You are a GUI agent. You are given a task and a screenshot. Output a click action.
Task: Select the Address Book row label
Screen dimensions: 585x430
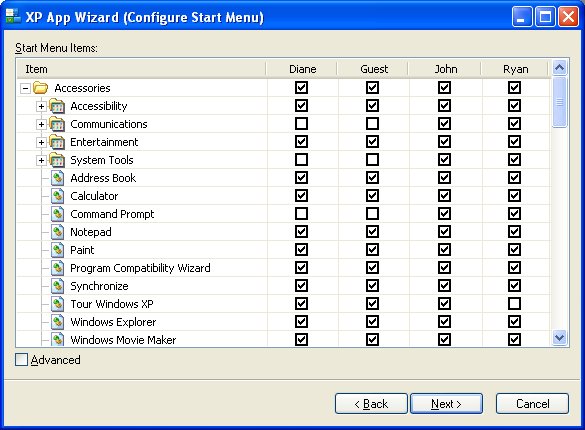[x=103, y=178]
